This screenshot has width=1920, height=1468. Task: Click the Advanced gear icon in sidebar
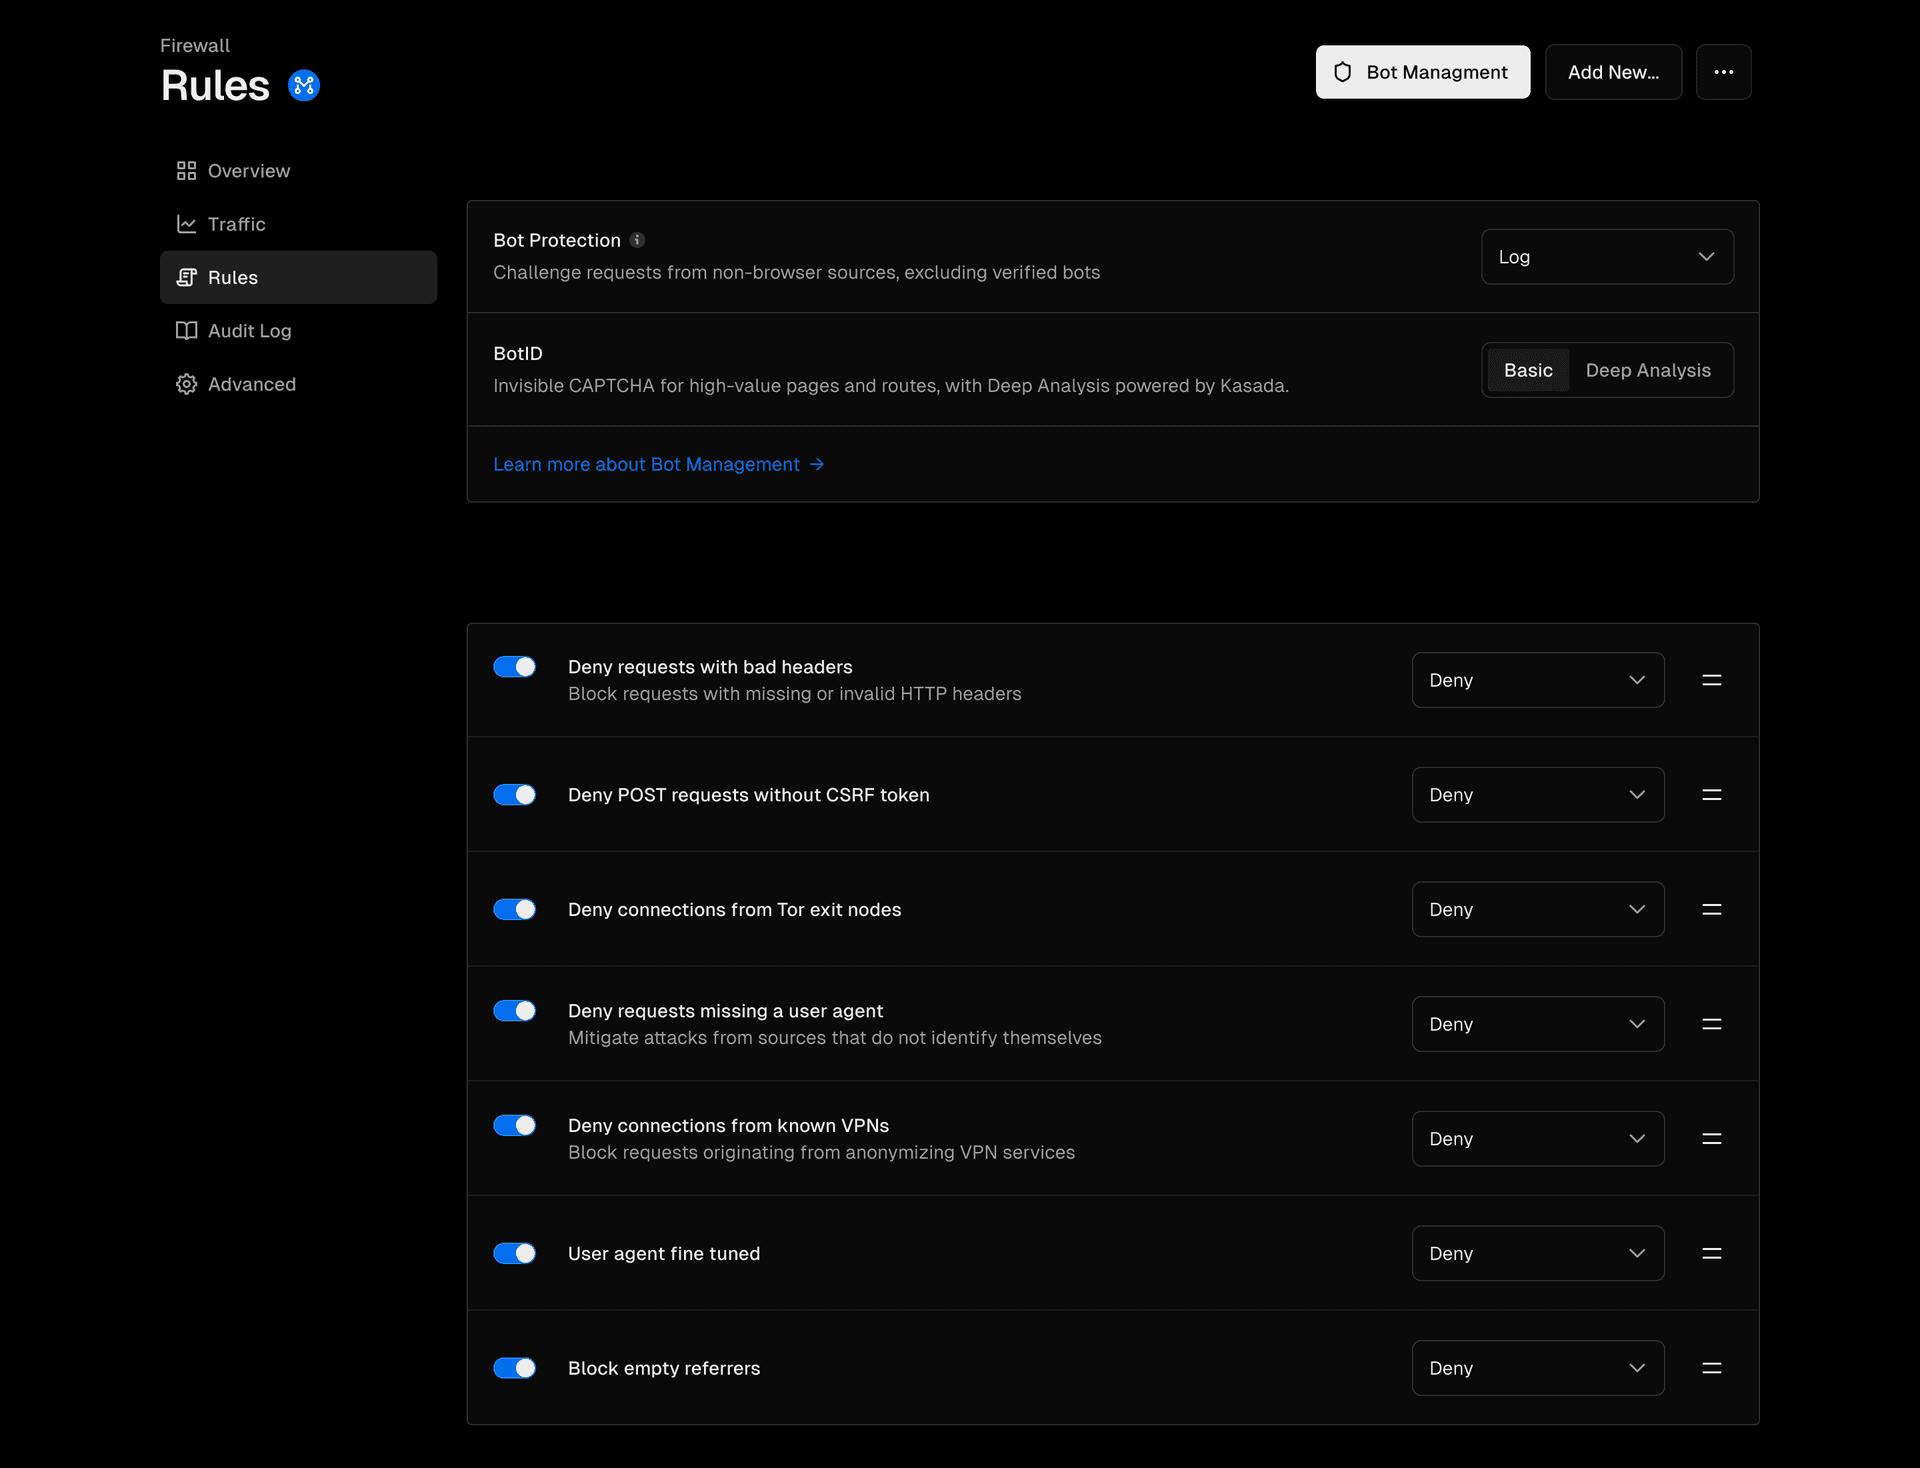(x=186, y=384)
